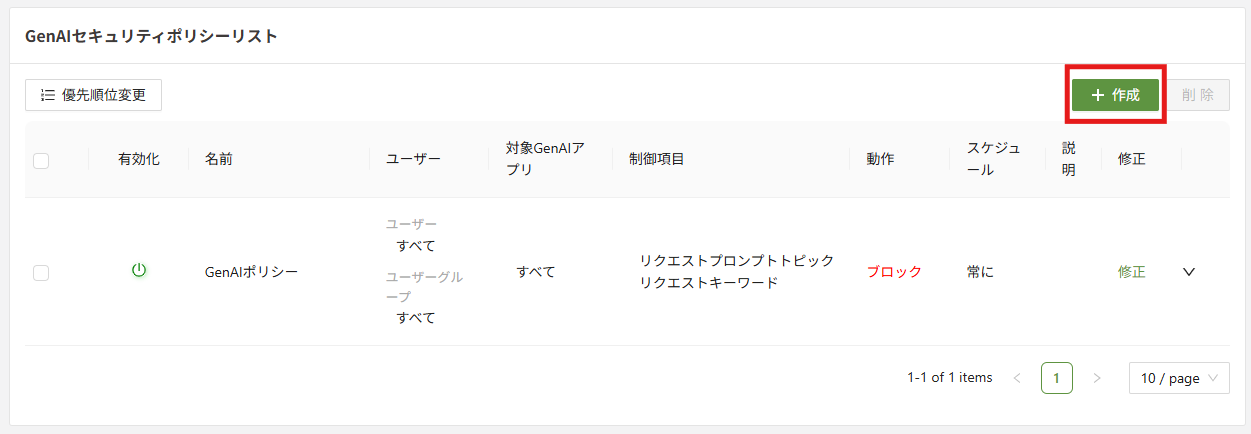Image resolution: width=1251 pixels, height=434 pixels.
Task: Expand the GenAIポリシー row chevron
Action: 1189,271
